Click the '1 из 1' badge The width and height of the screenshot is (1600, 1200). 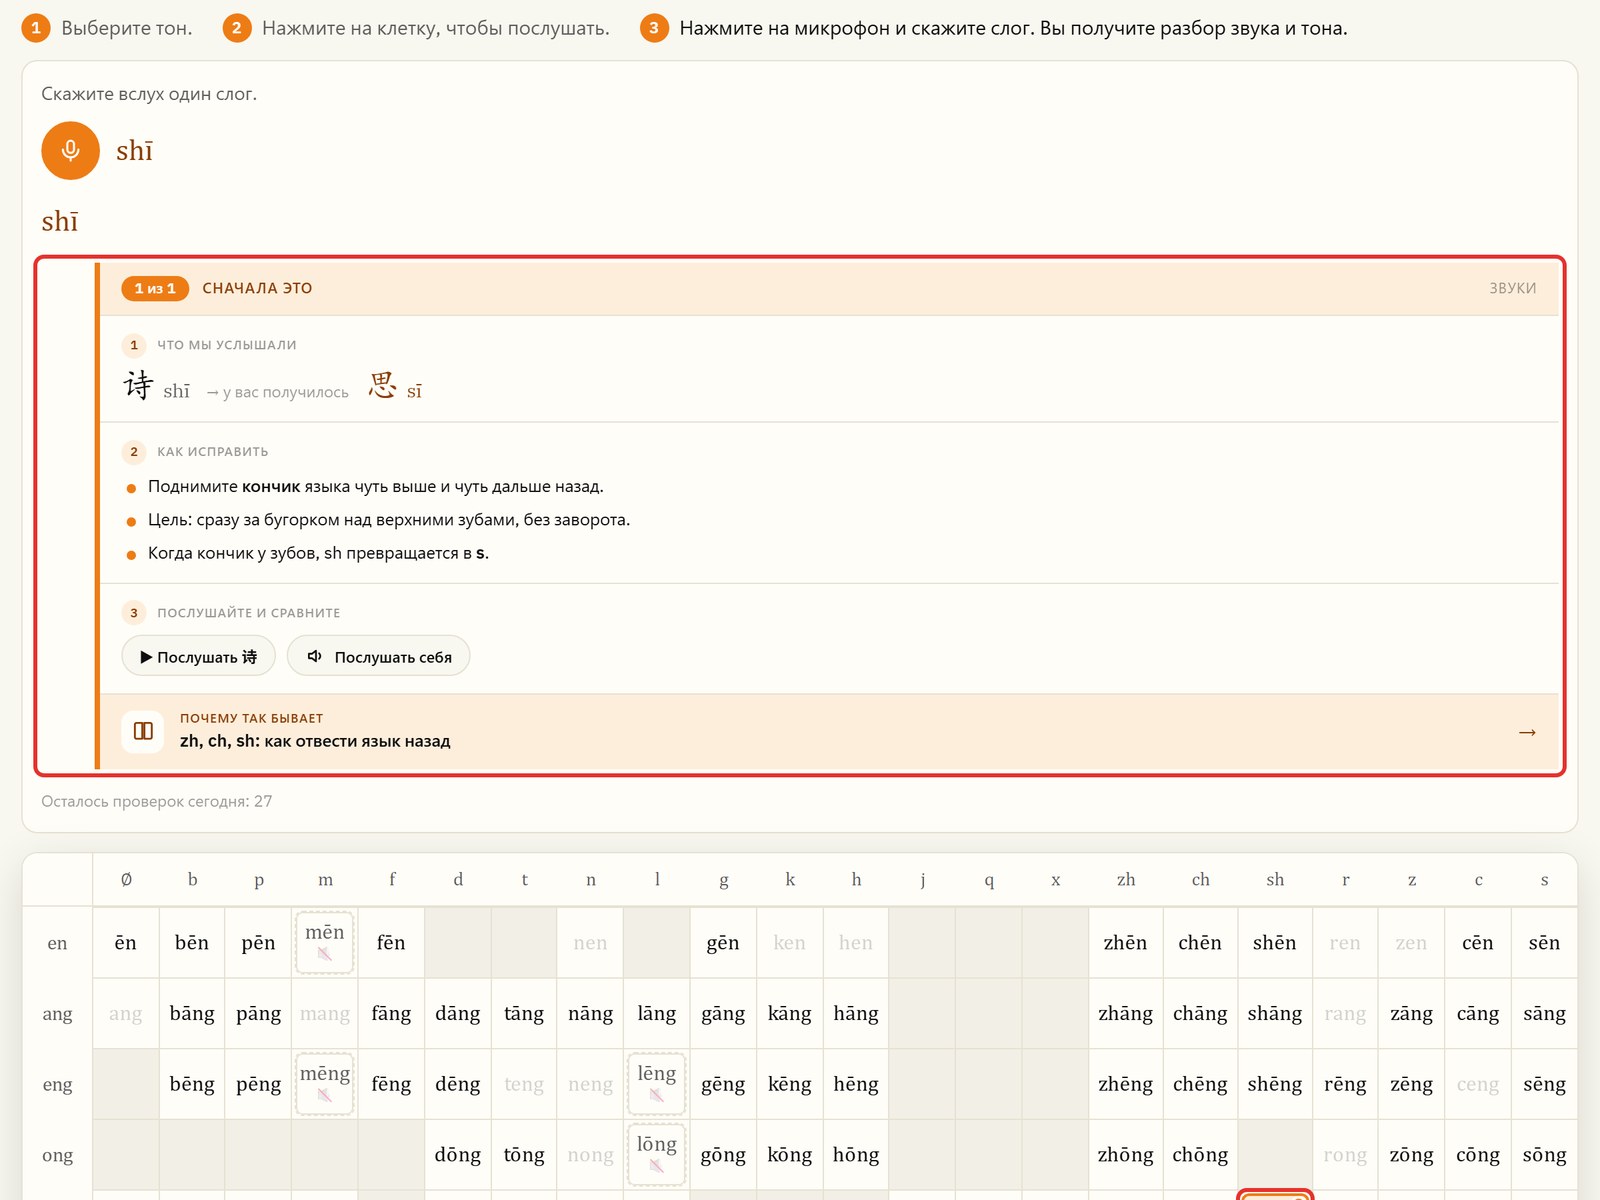155,288
